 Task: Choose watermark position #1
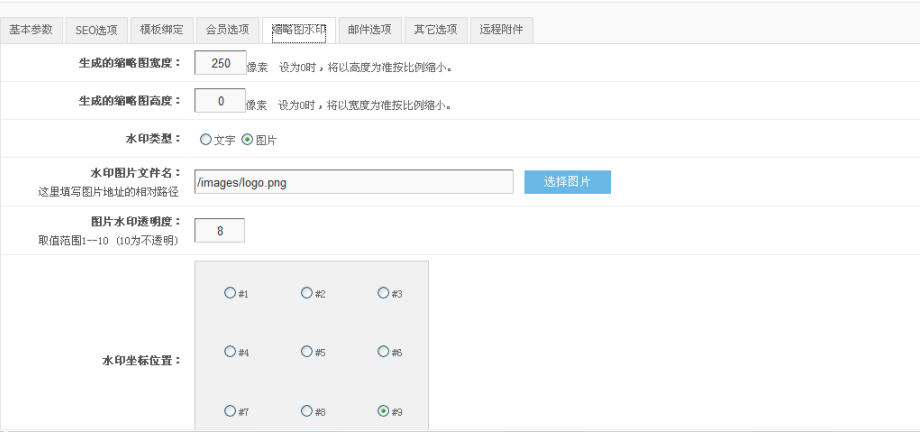230,293
